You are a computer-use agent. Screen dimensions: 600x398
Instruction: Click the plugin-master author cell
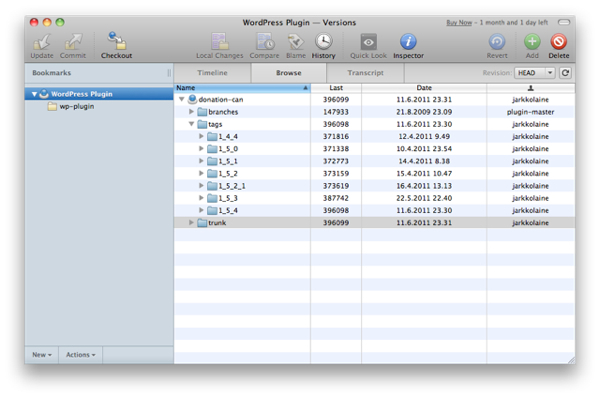(x=530, y=112)
